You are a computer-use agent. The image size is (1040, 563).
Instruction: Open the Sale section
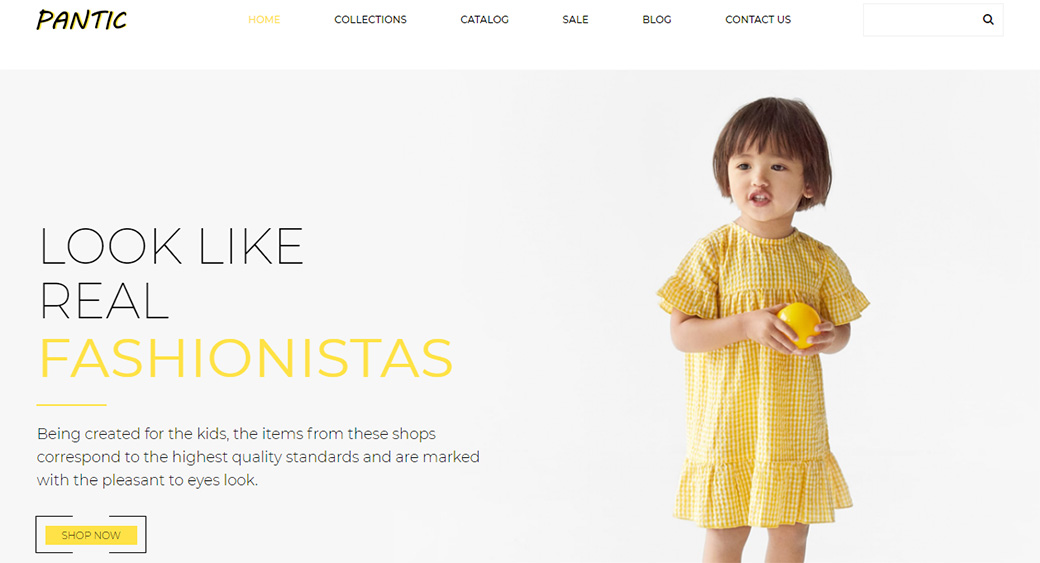[x=575, y=20]
